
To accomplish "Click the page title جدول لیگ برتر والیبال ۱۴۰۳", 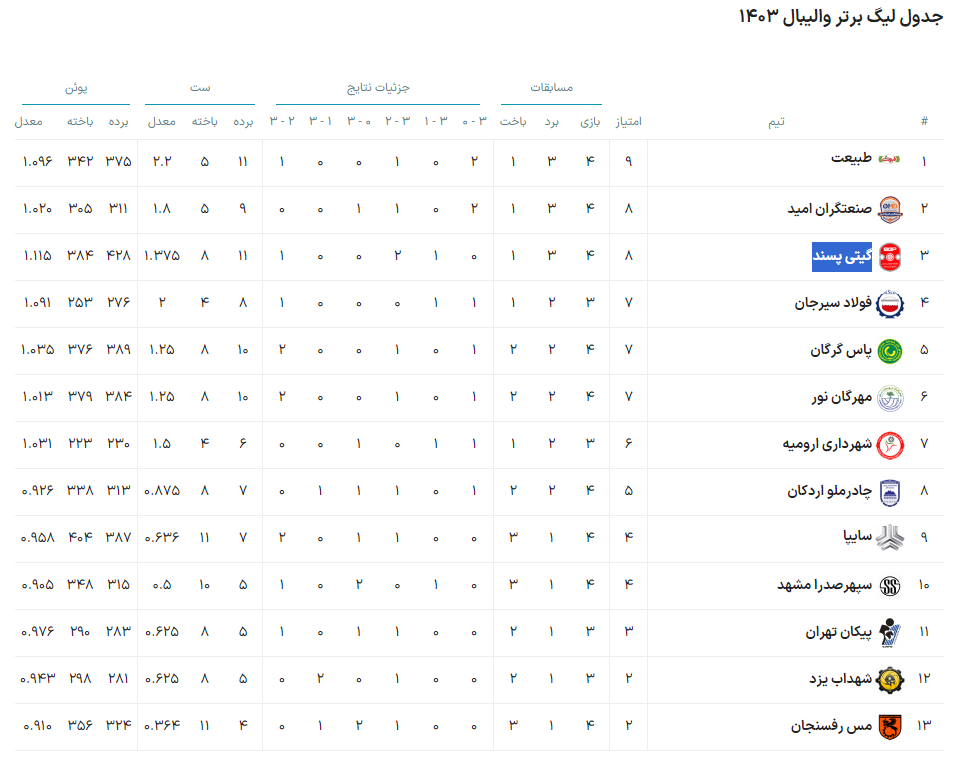I will point(841,16).
